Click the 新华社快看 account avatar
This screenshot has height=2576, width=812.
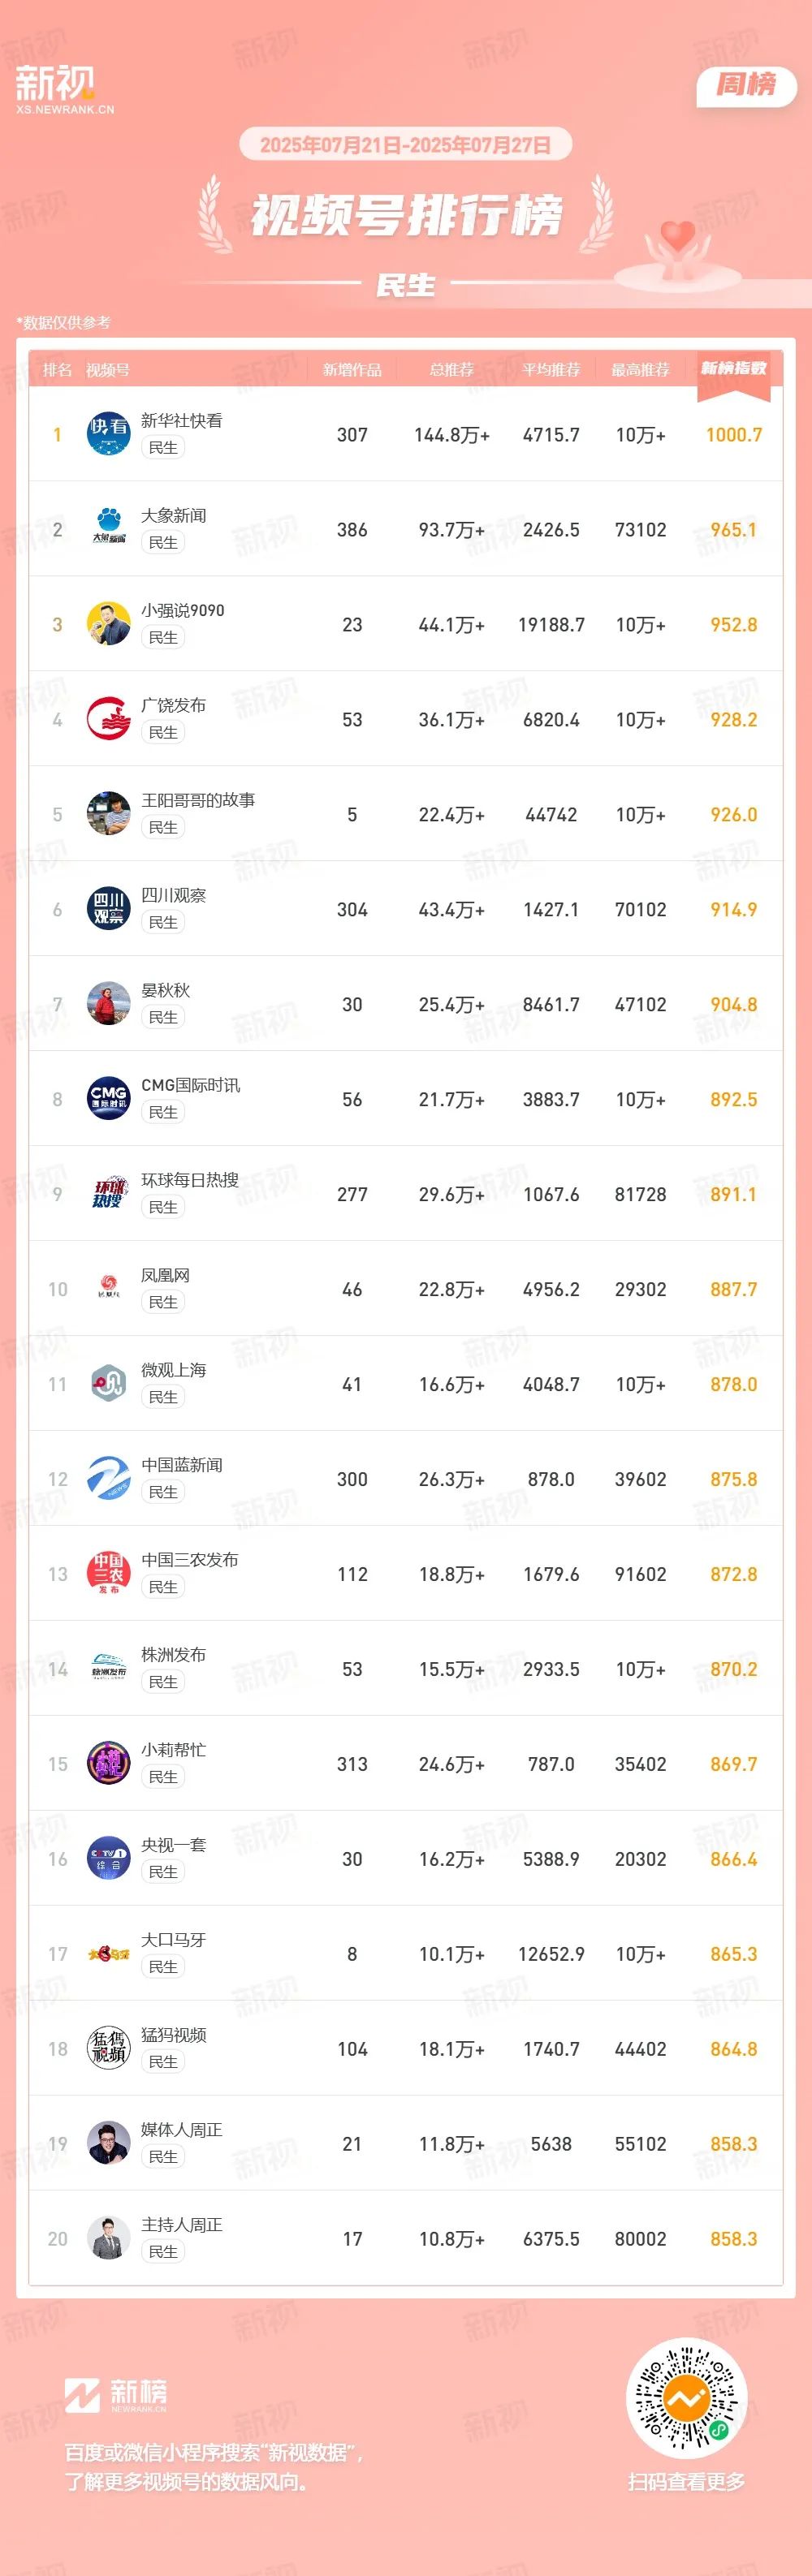[x=108, y=434]
